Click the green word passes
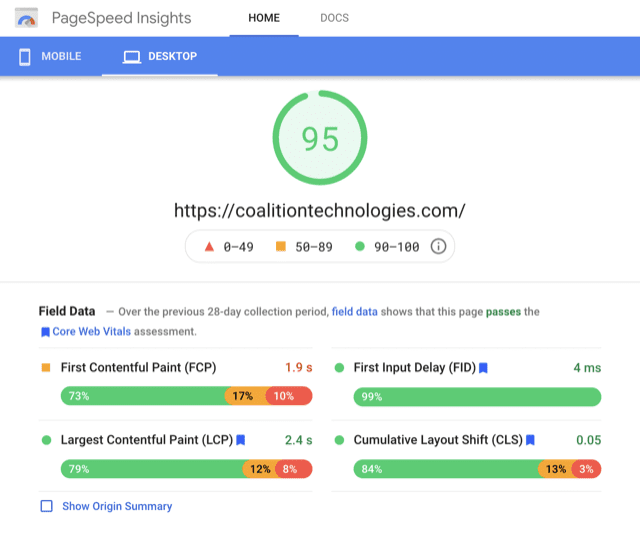This screenshot has height=543, width=640. (x=503, y=312)
